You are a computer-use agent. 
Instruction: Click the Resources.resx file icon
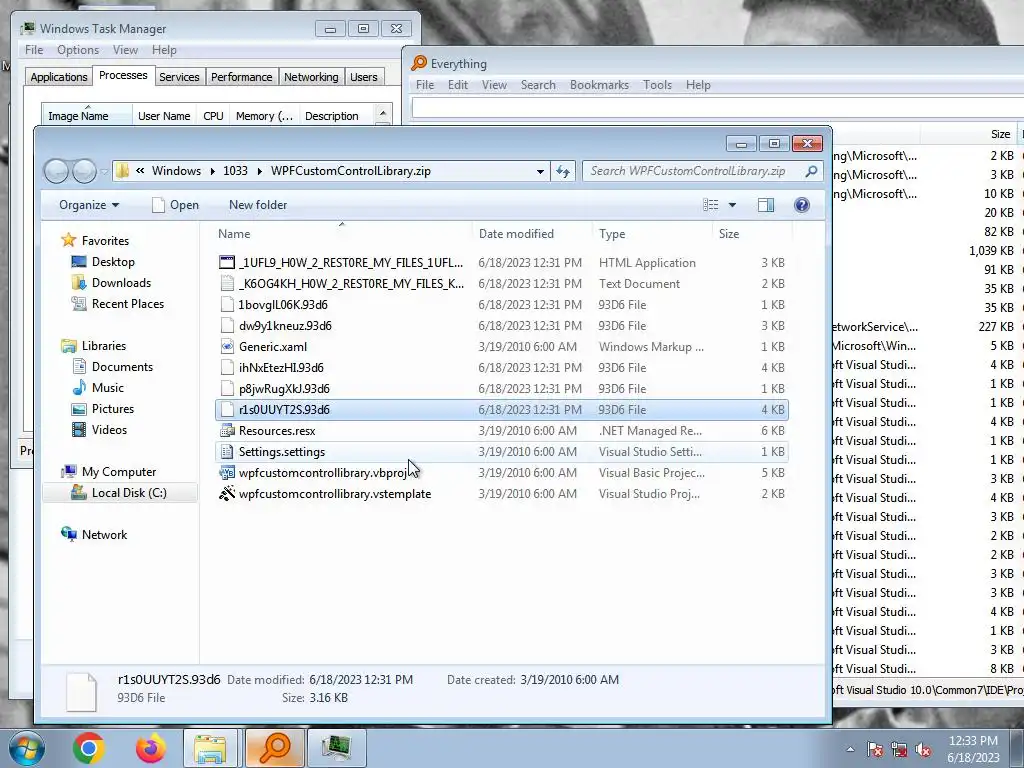227,430
